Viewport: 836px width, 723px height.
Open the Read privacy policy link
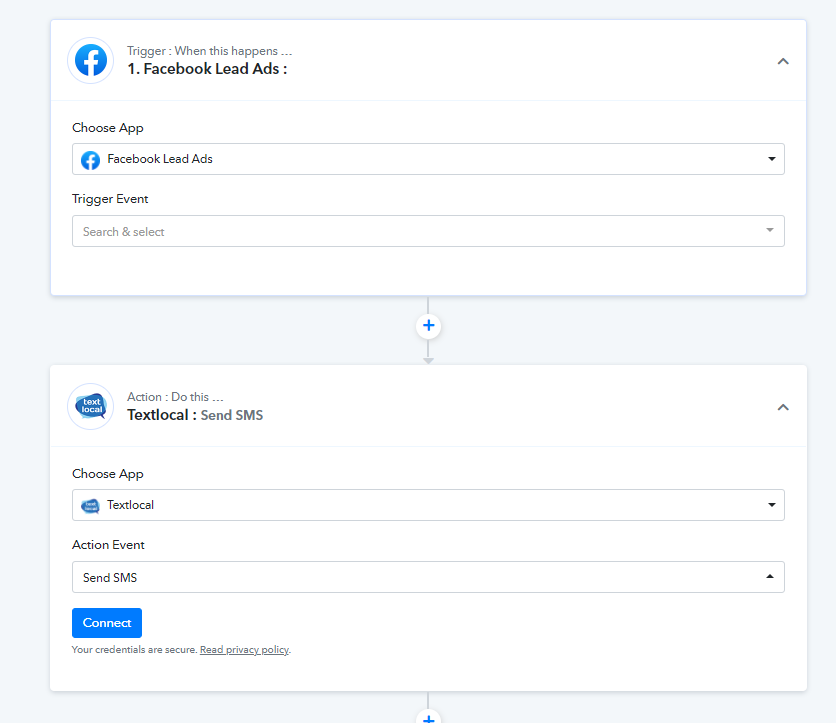[245, 649]
